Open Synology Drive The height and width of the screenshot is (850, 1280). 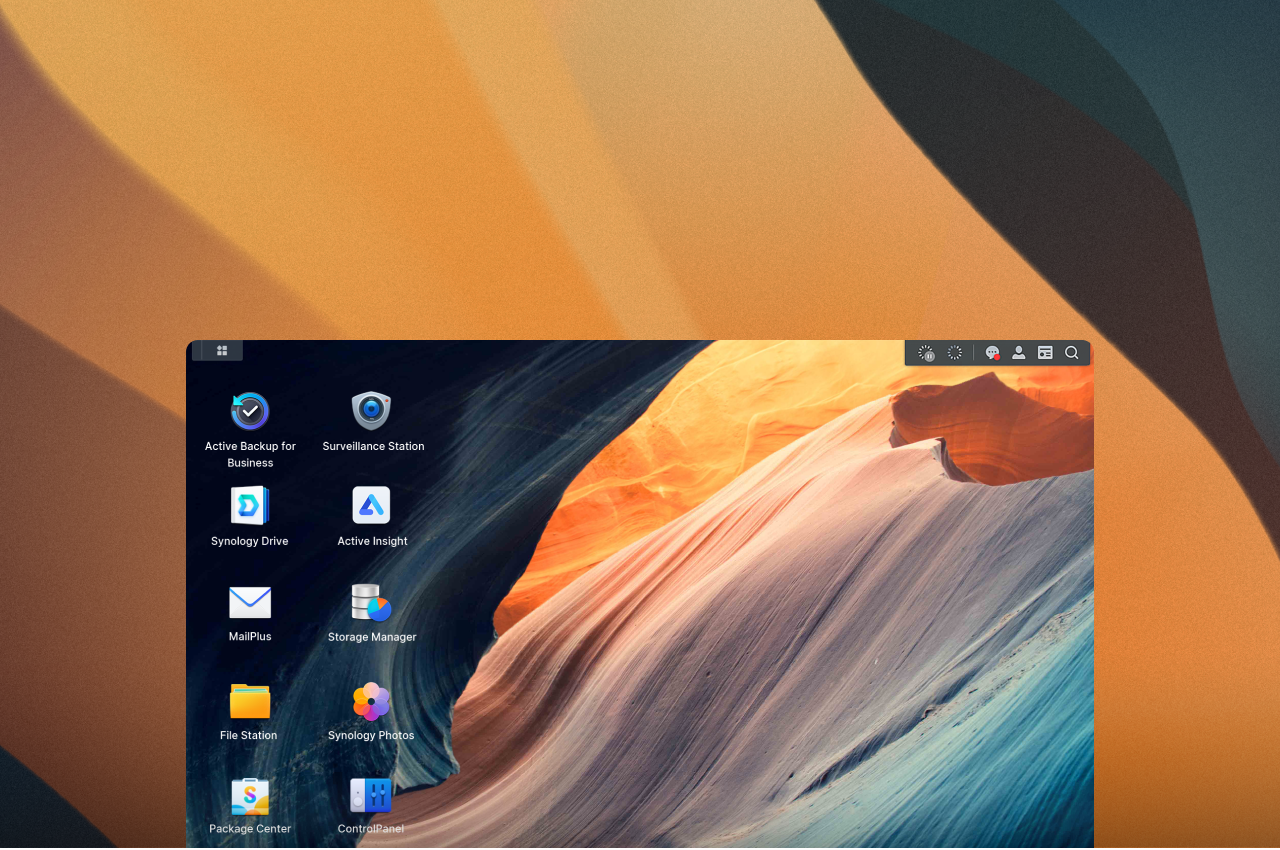[250, 505]
